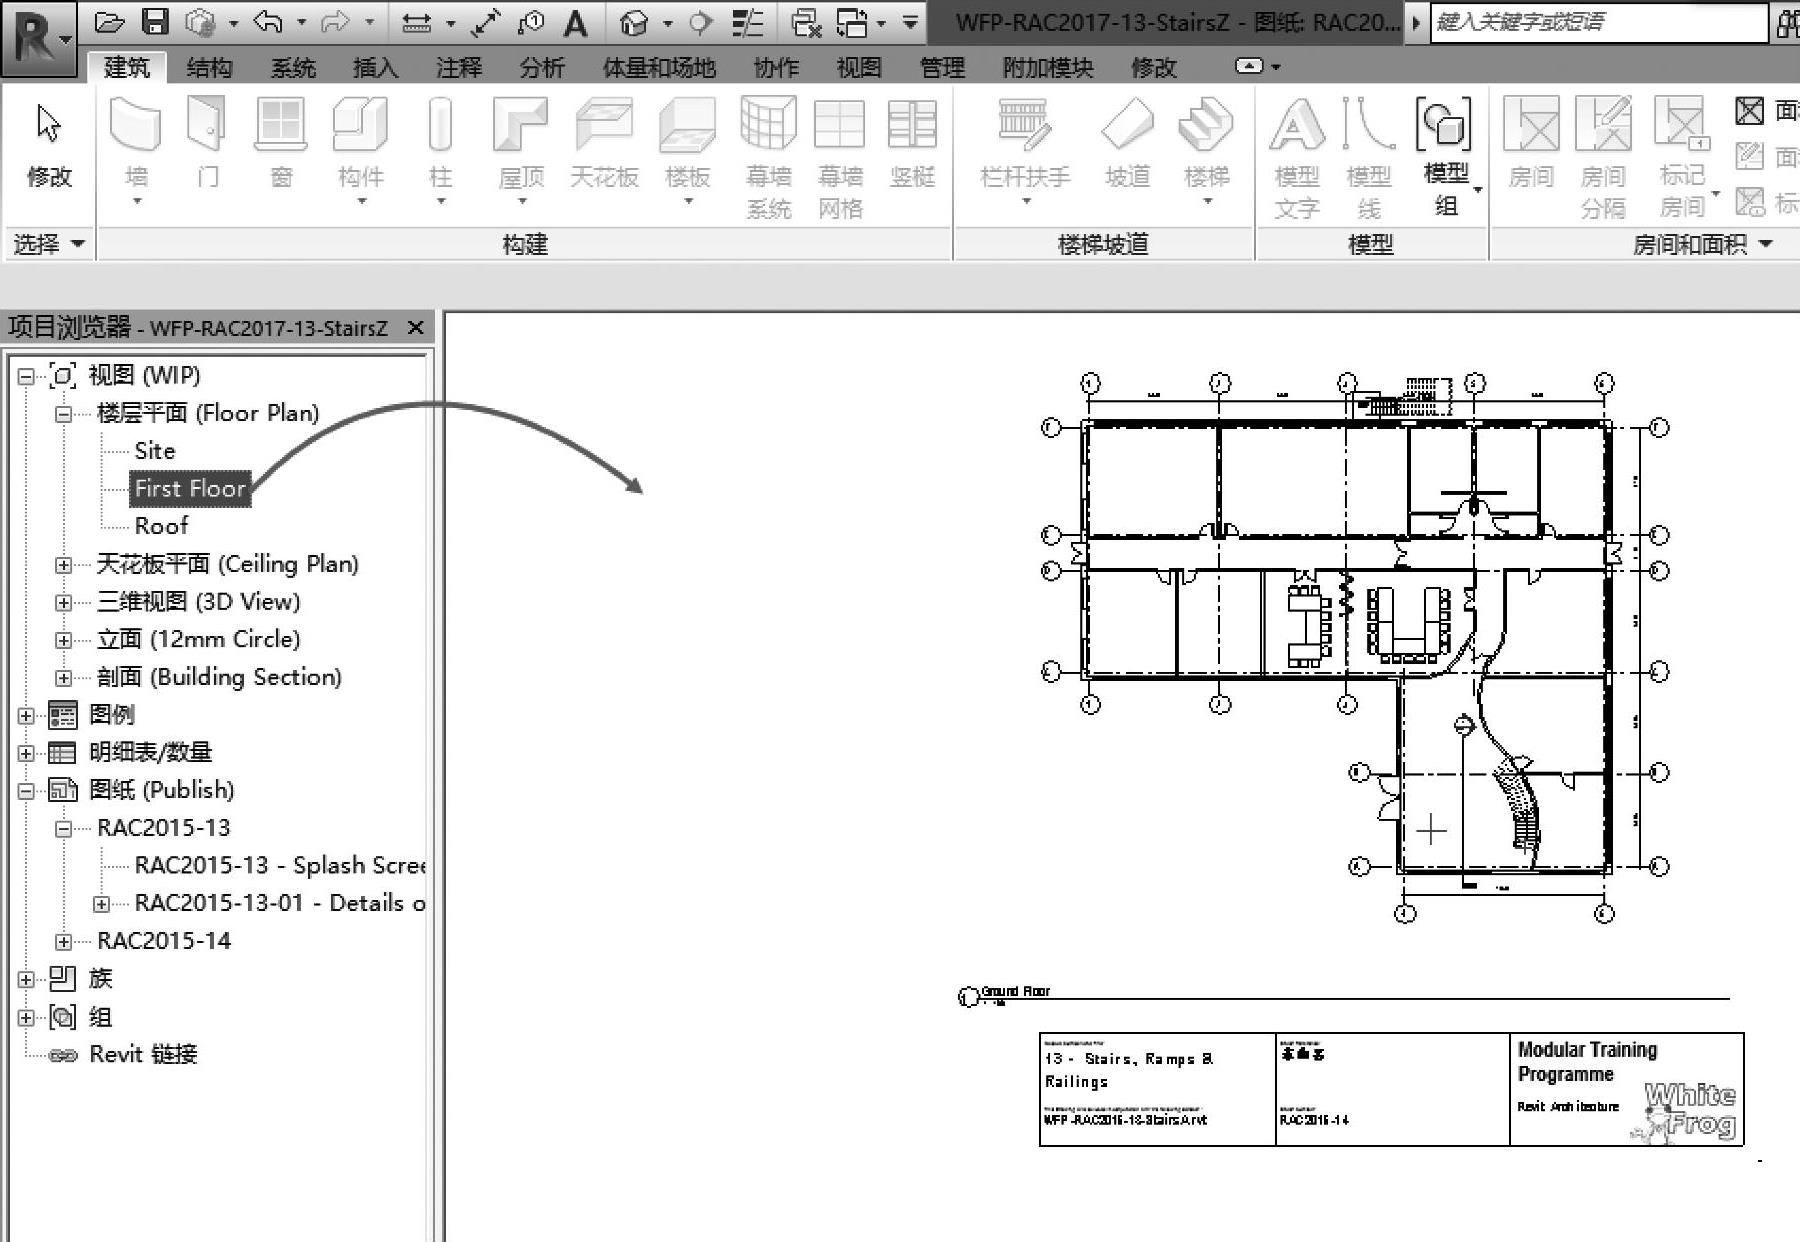Close the project browser panel
This screenshot has width=1800, height=1242.
416,327
